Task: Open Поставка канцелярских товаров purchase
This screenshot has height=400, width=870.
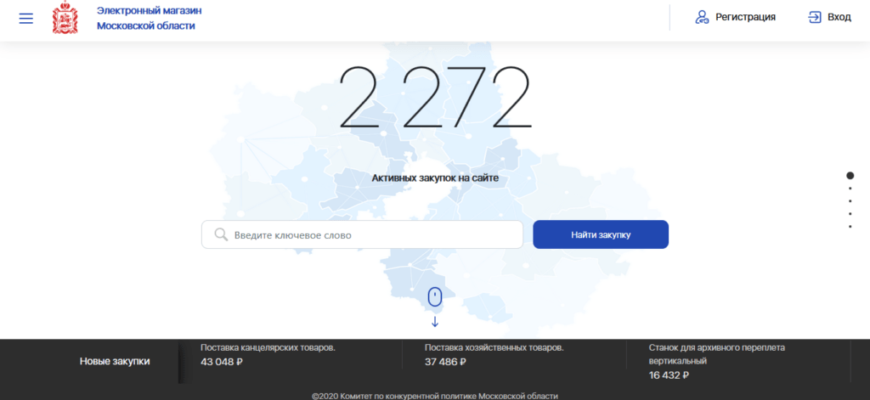Action: pos(267,348)
